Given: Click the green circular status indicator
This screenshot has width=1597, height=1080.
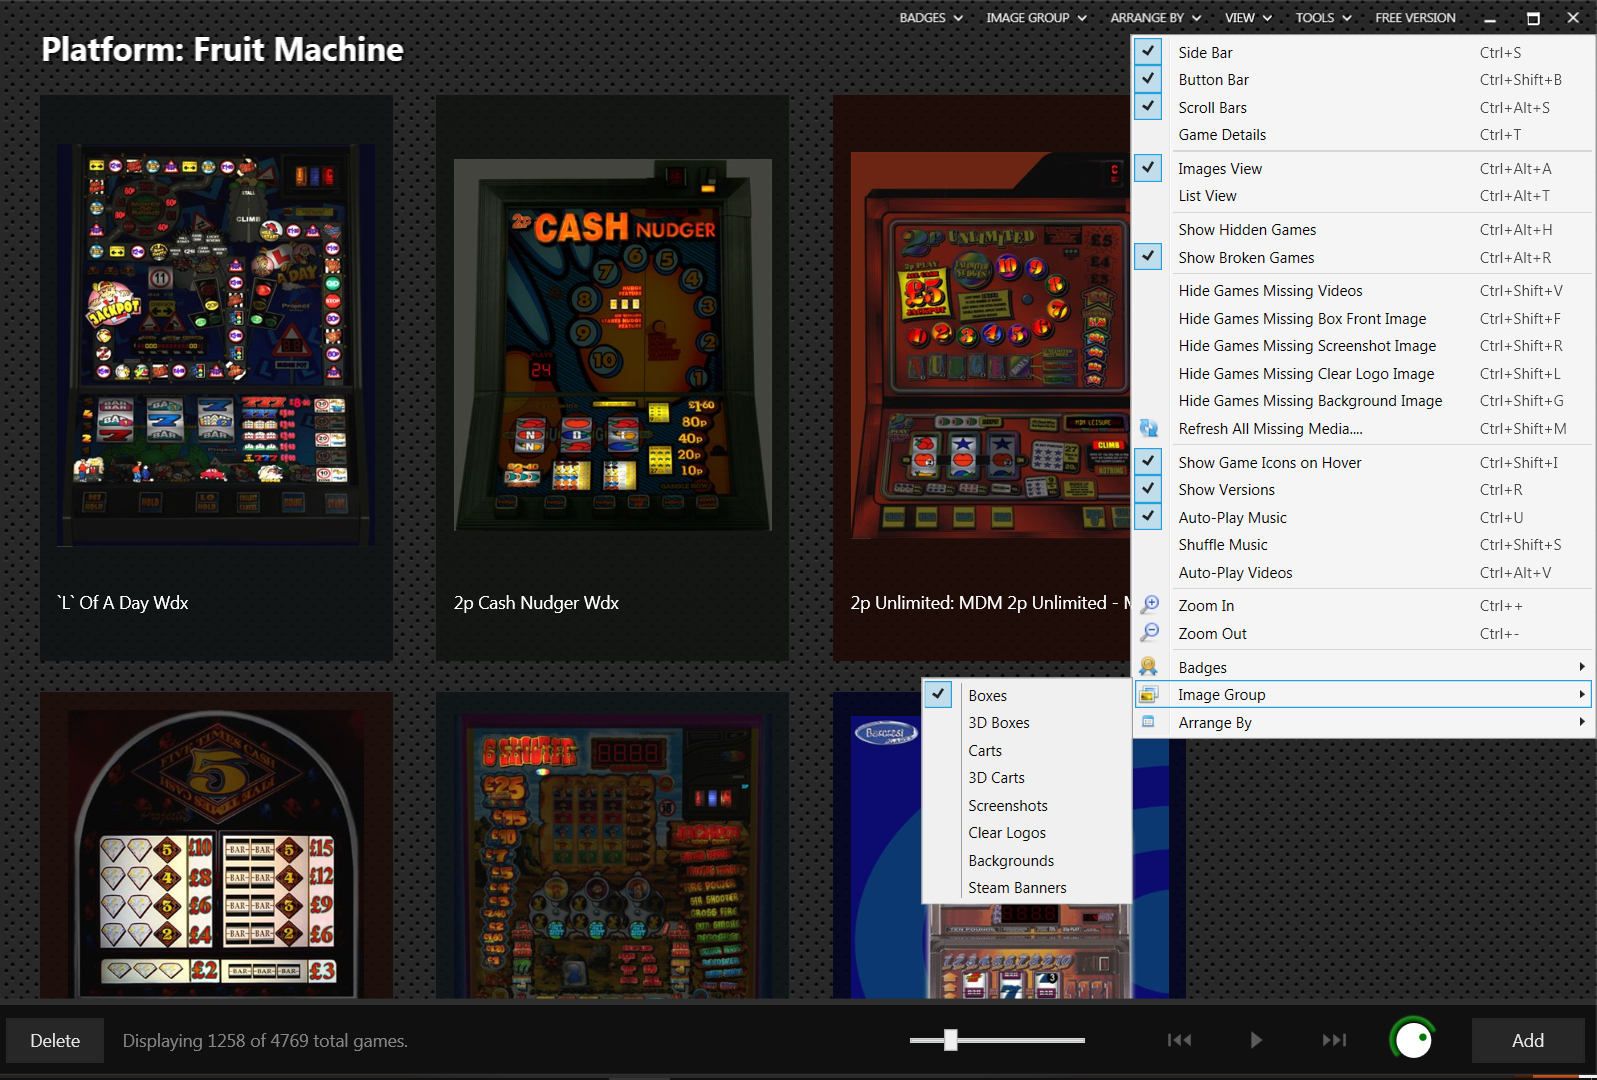Looking at the screenshot, I should click(1412, 1040).
